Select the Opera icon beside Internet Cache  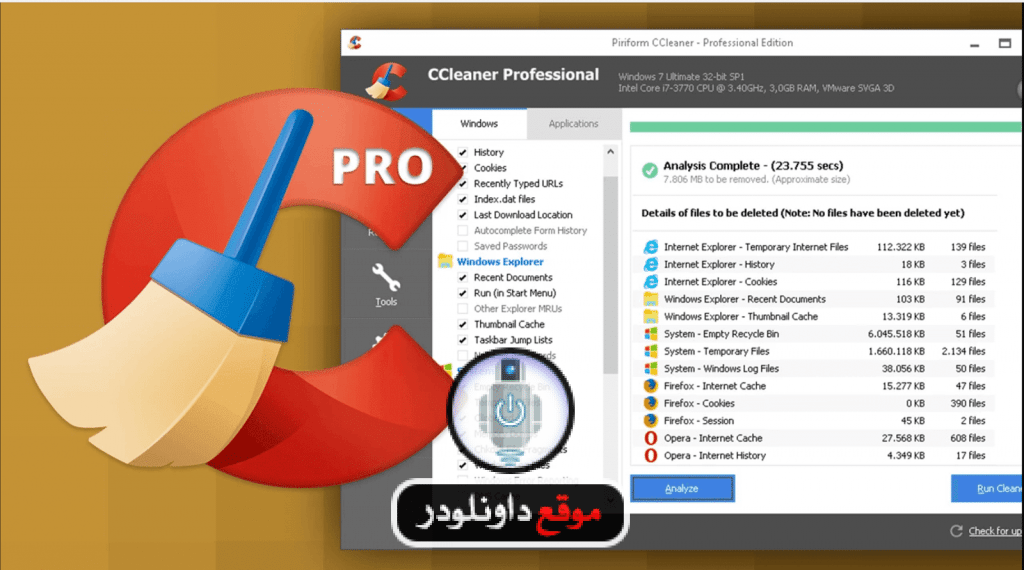pos(650,438)
